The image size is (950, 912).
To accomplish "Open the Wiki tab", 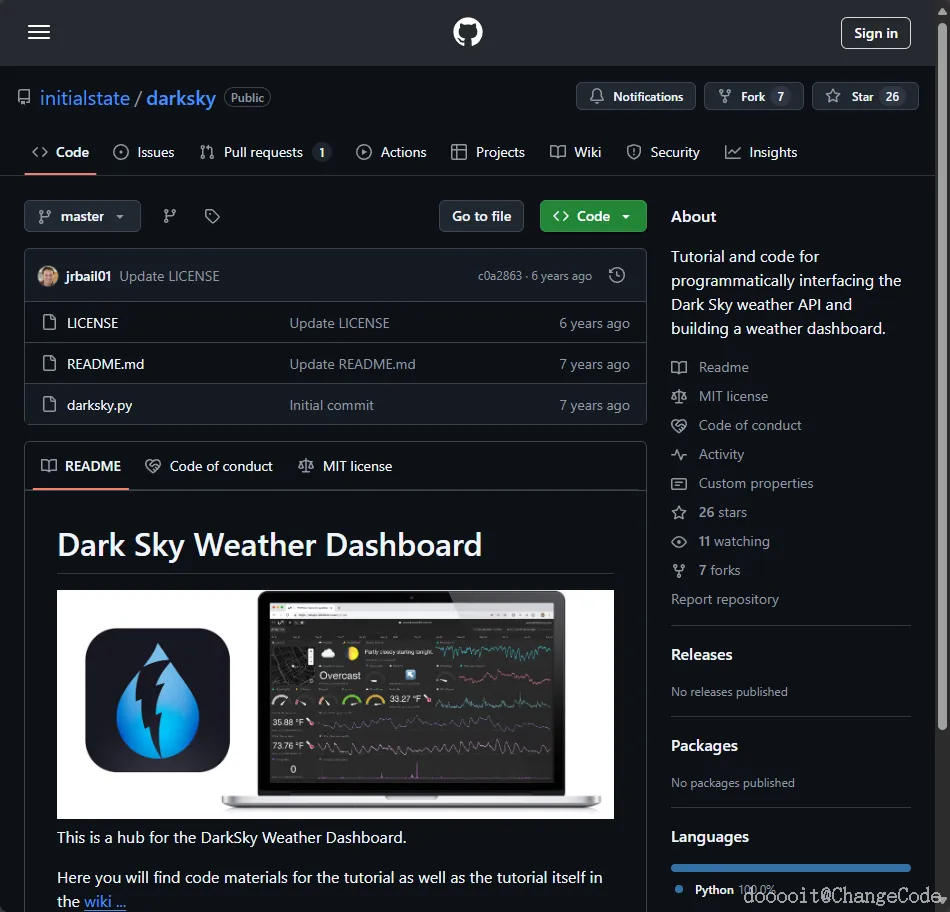I will [x=575, y=152].
